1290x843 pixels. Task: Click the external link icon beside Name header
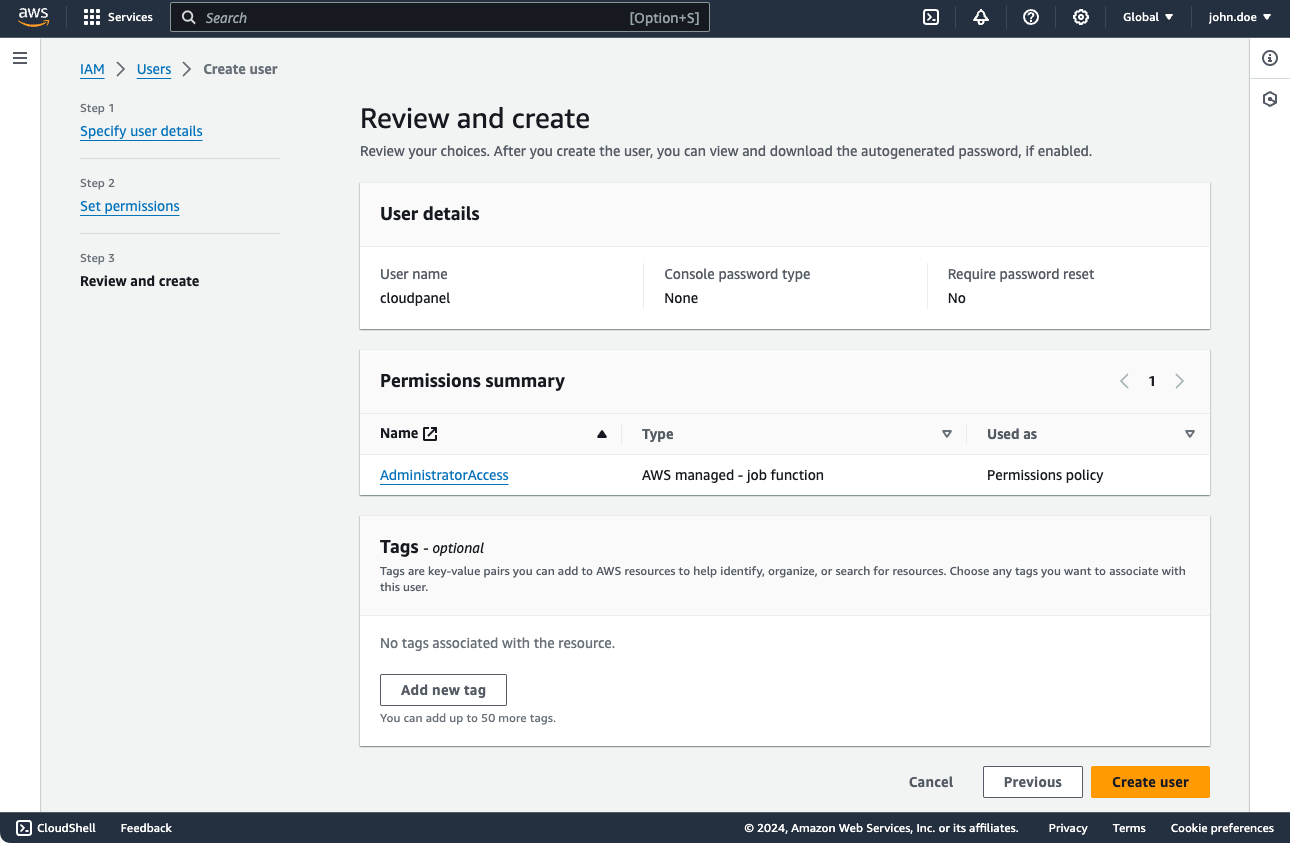point(430,433)
